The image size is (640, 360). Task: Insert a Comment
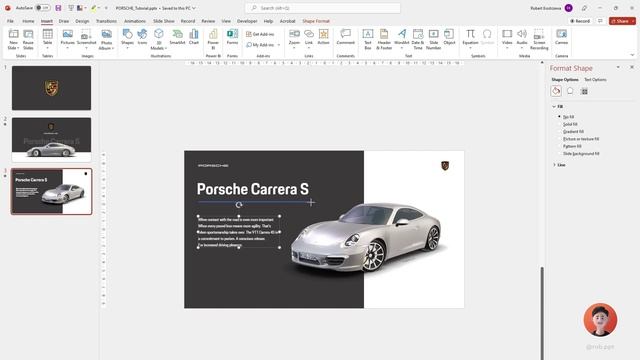[x=346, y=37]
